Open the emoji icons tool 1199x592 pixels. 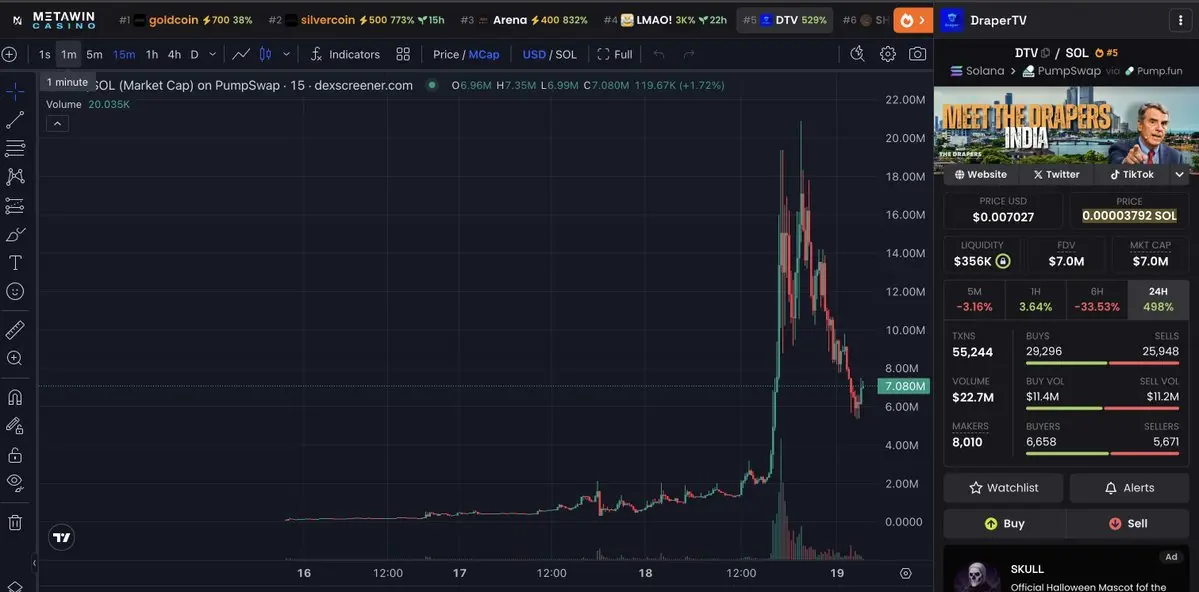[x=15, y=291]
